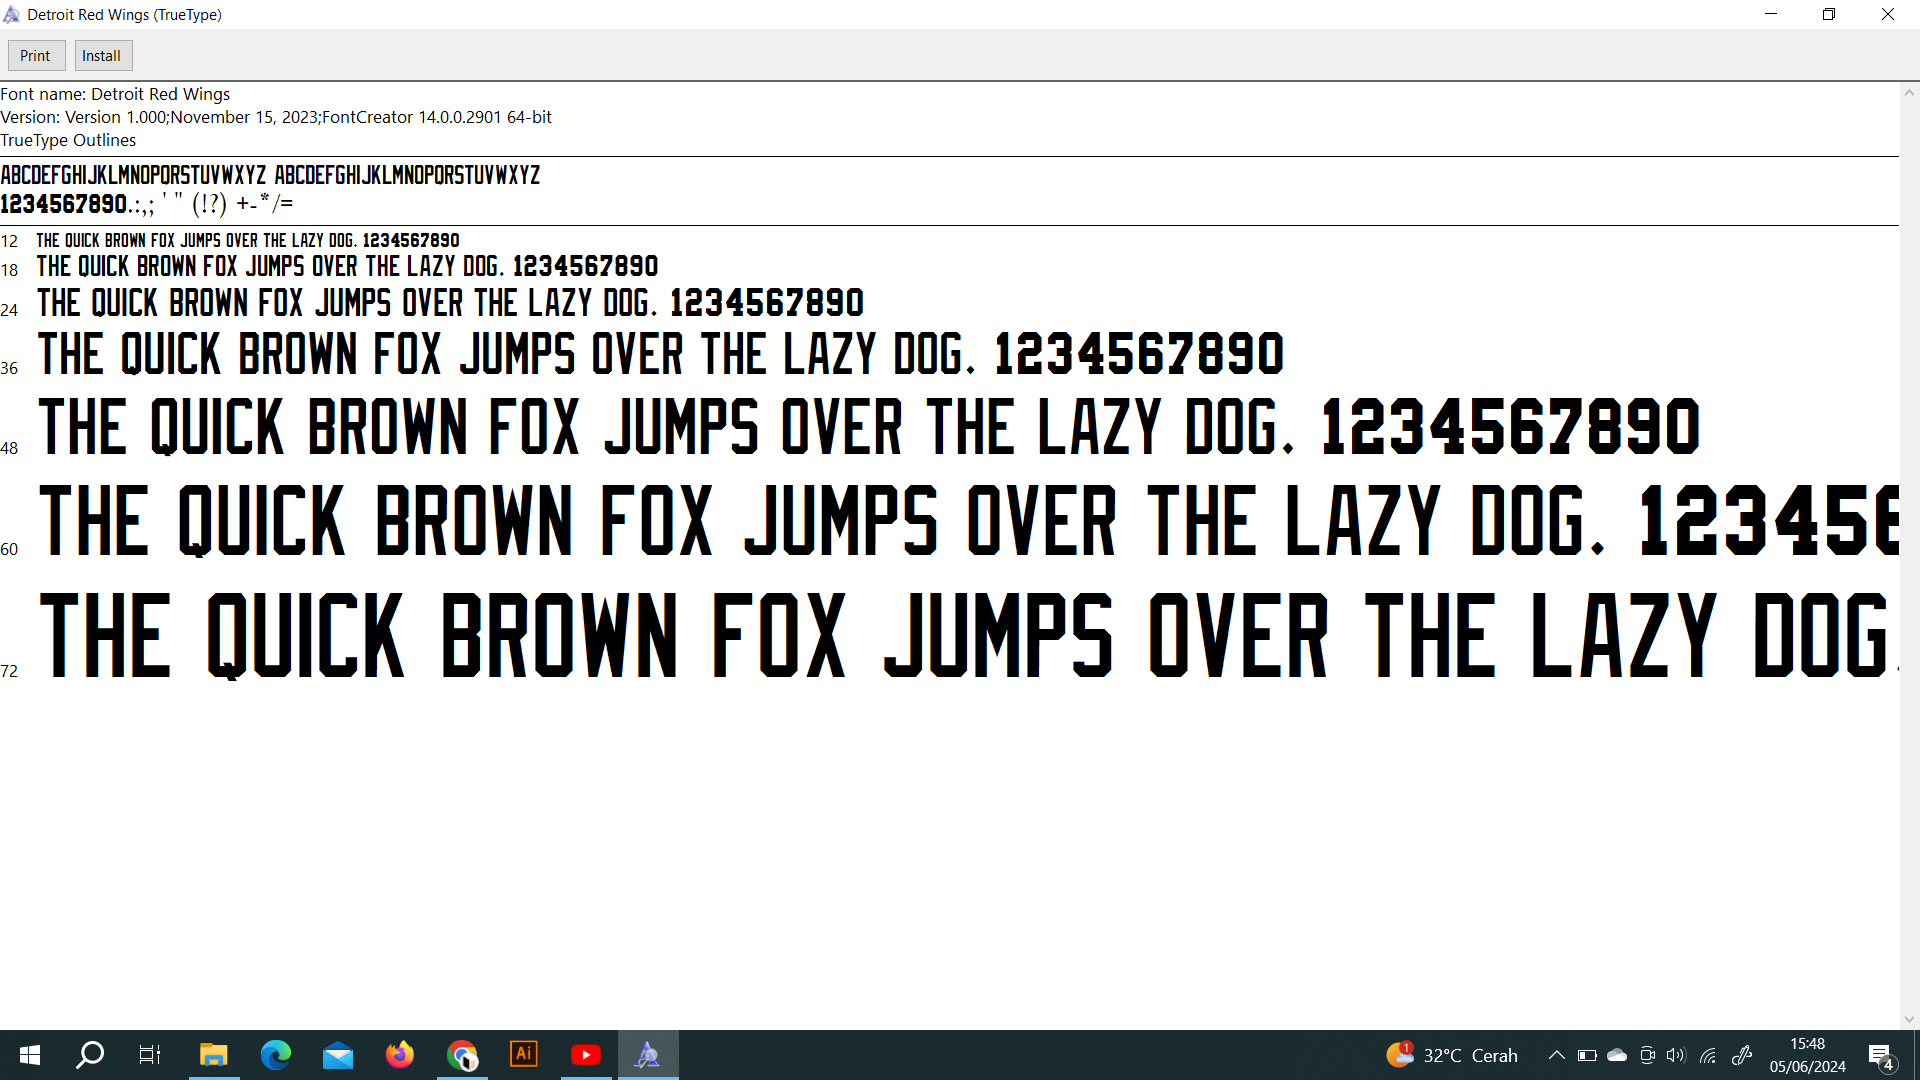The image size is (1920, 1080).
Task: Expand hidden system tray icons
Action: pyautogui.click(x=1556, y=1055)
